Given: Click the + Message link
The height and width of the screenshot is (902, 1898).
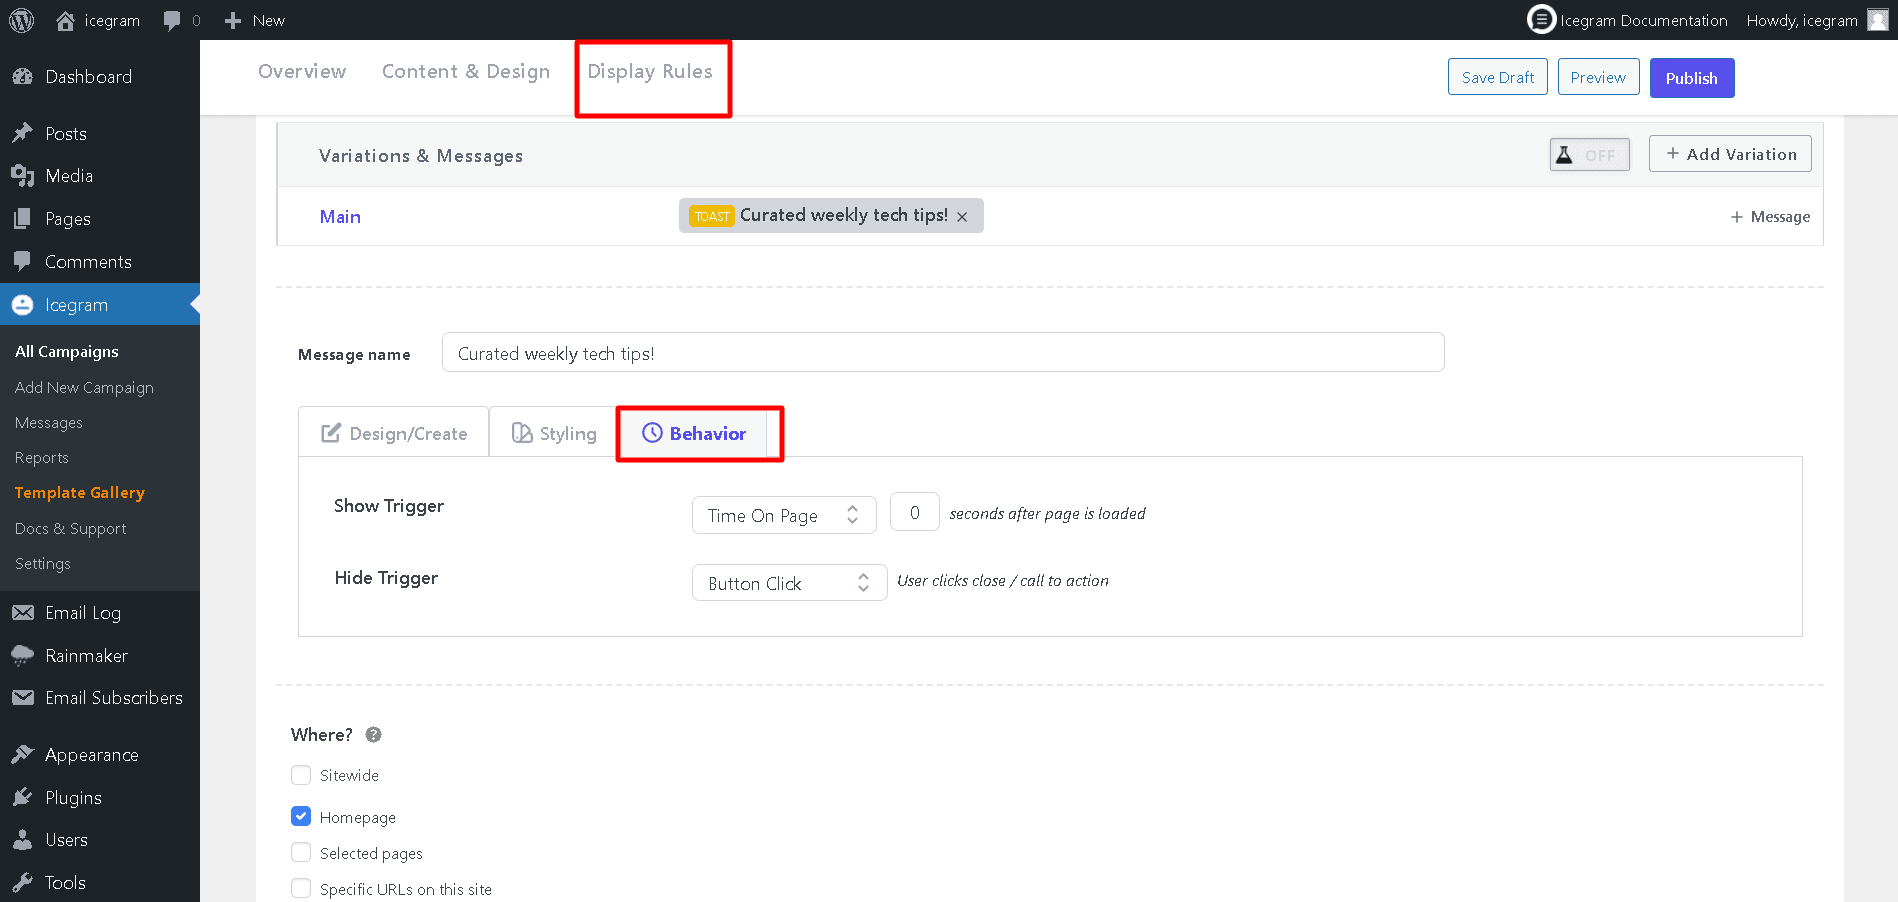Looking at the screenshot, I should [x=1770, y=217].
